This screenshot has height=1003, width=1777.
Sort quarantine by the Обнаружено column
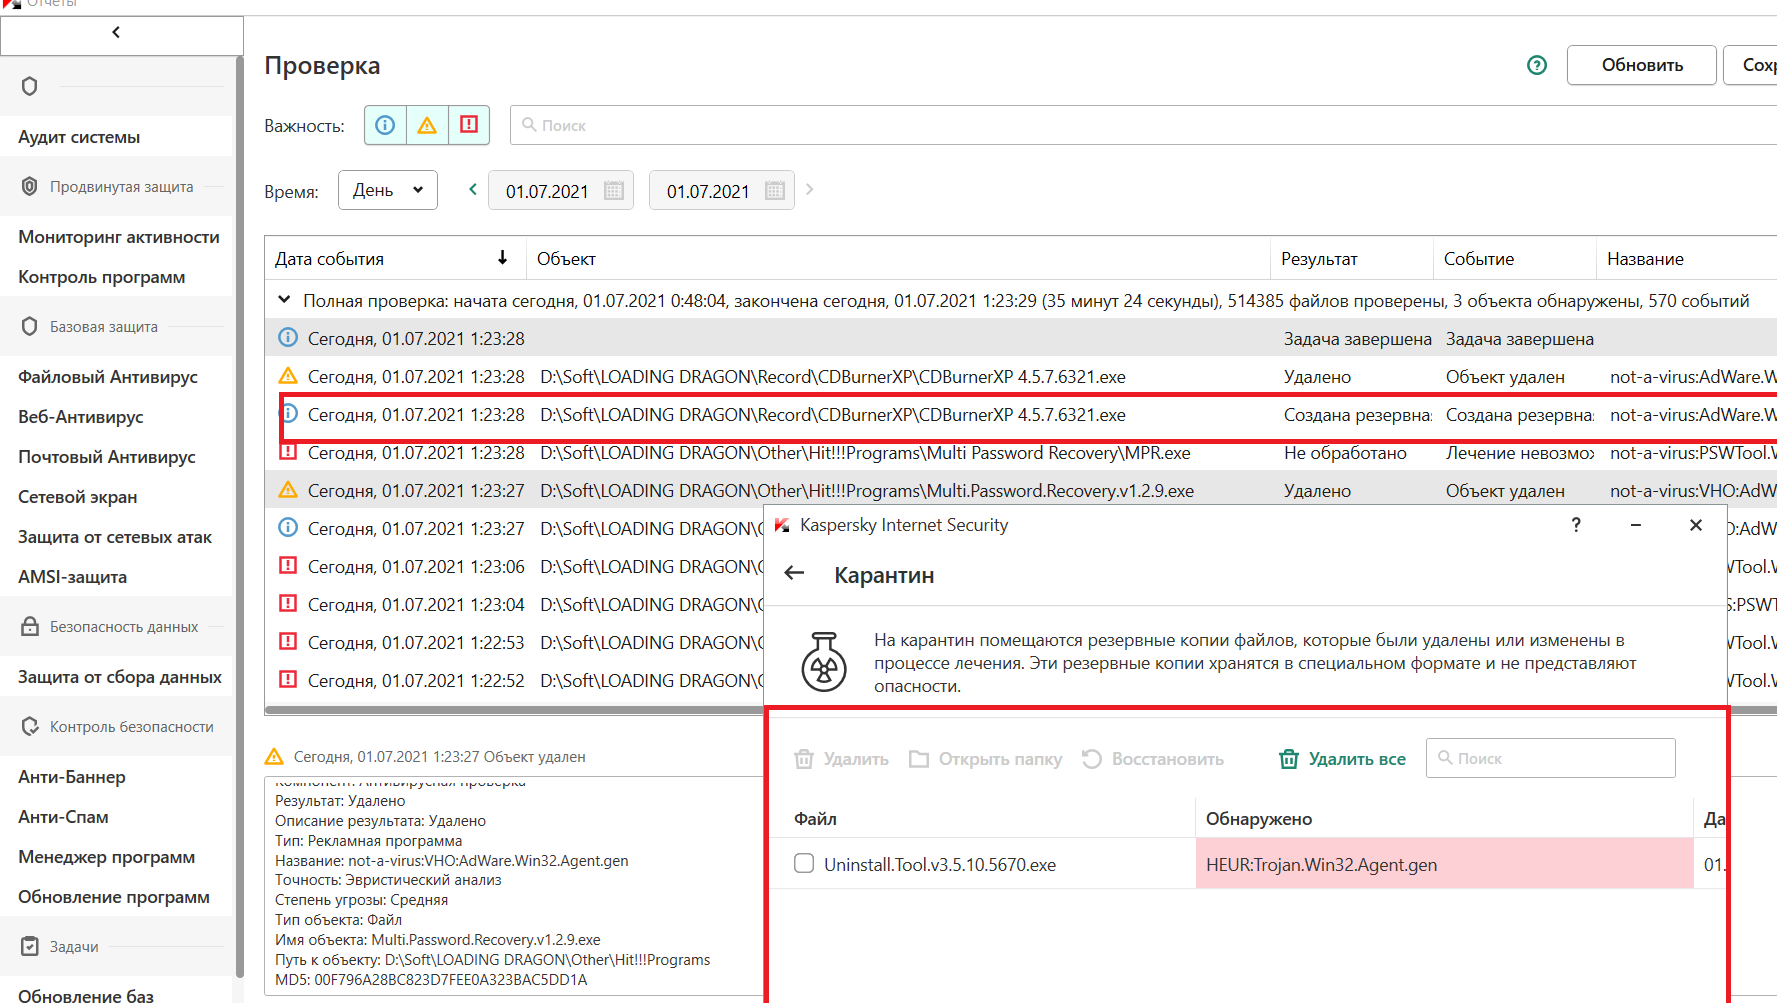coord(1444,818)
